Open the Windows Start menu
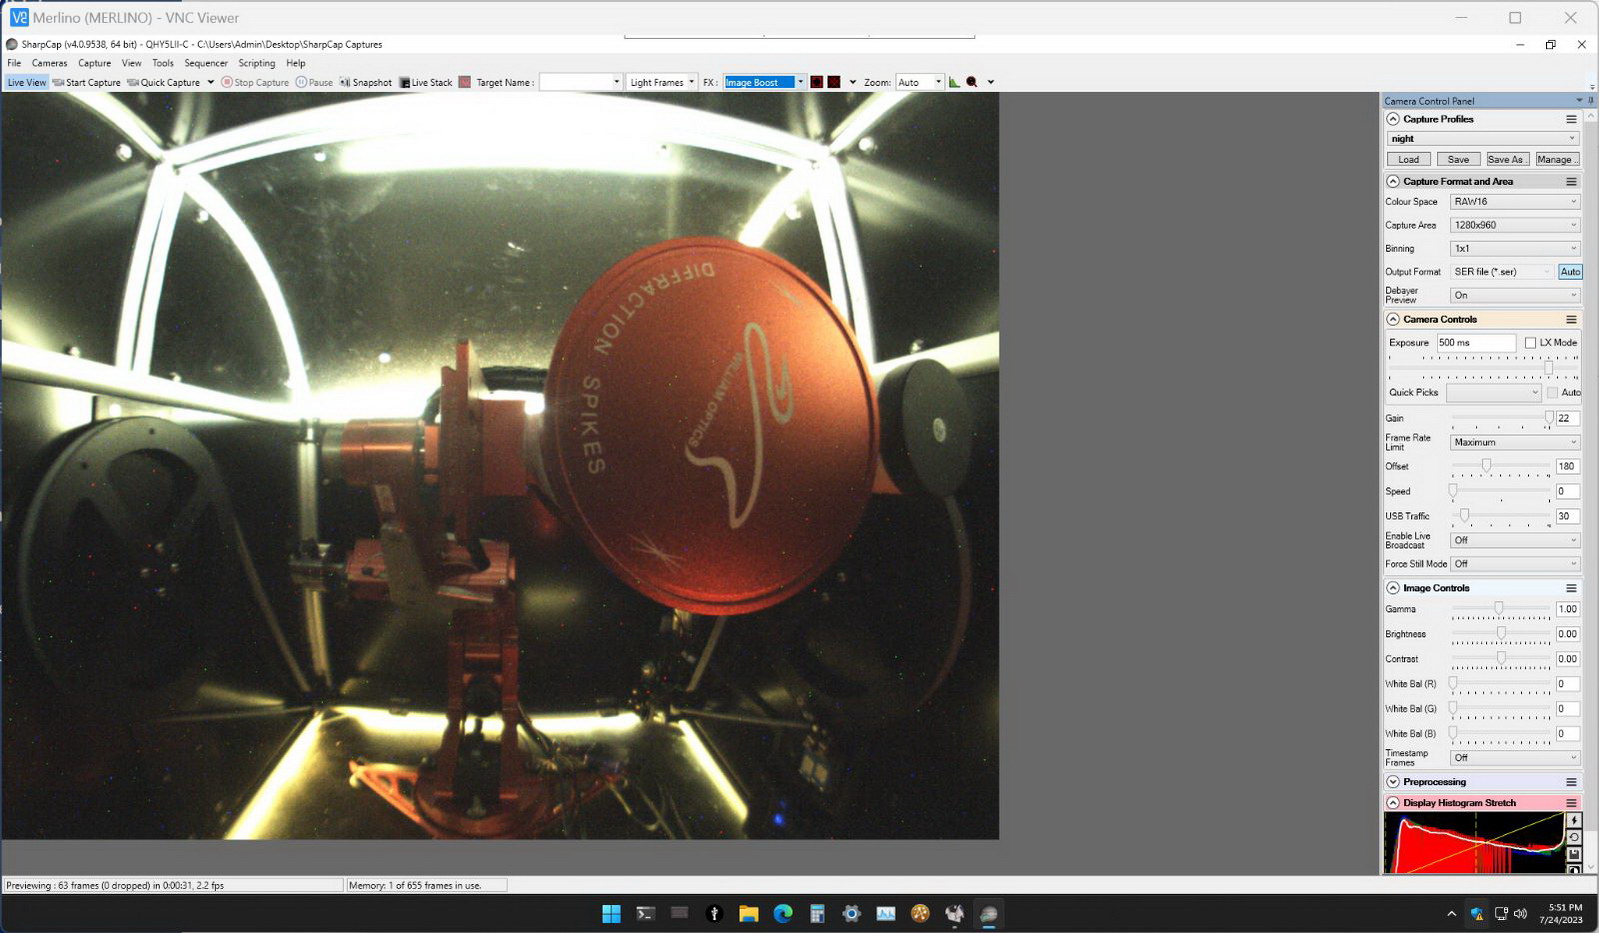 (611, 913)
